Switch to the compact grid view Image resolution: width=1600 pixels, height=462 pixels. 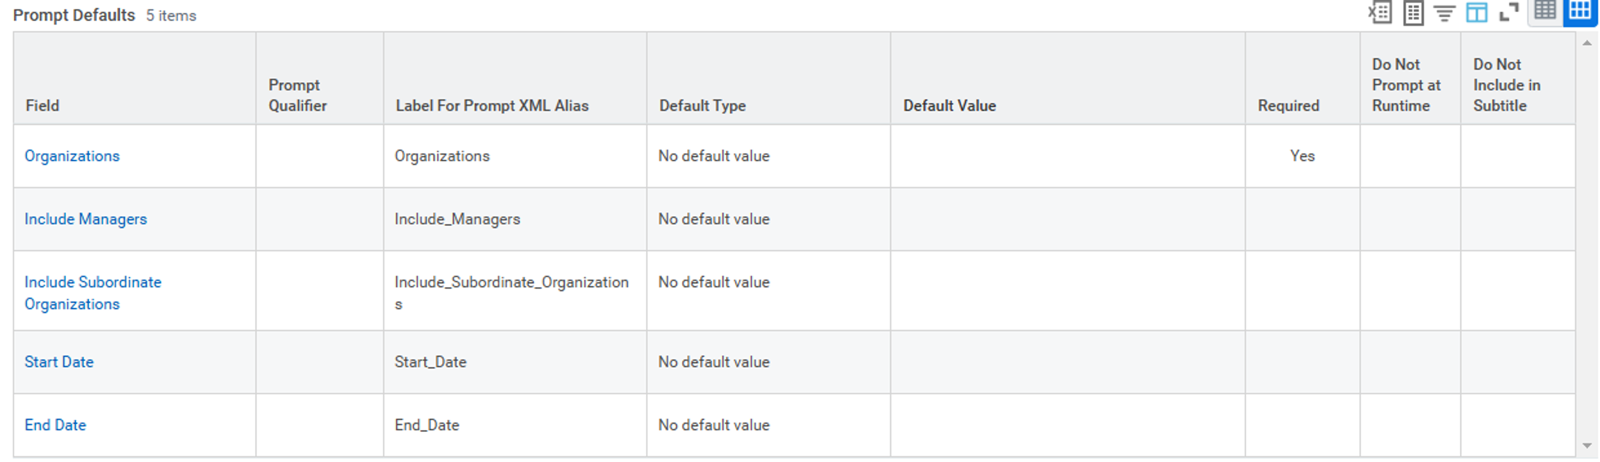(1545, 11)
